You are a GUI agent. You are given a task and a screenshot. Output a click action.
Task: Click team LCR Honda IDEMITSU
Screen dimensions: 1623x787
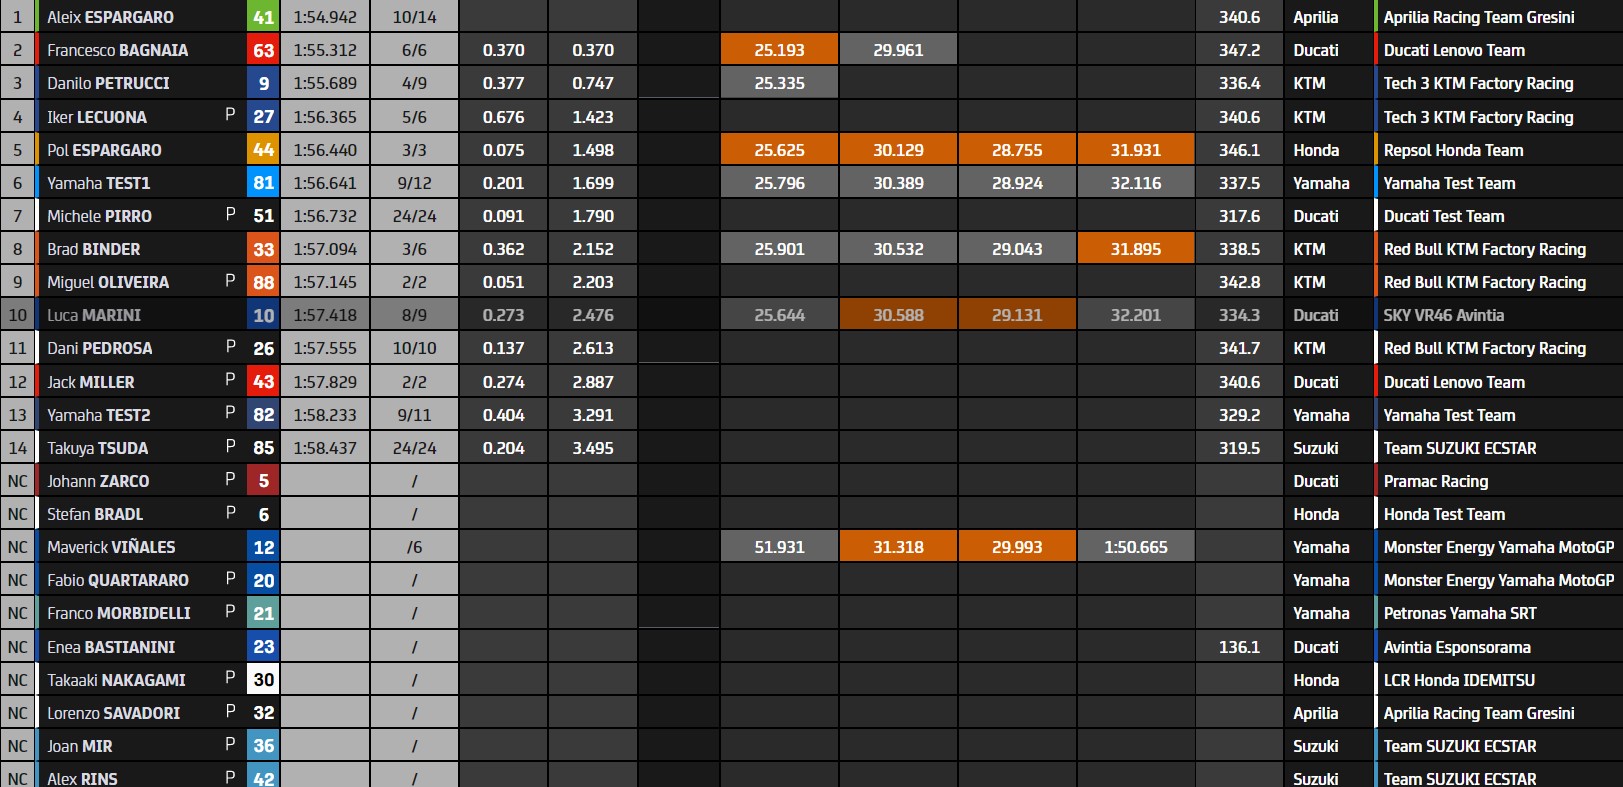[1459, 680]
